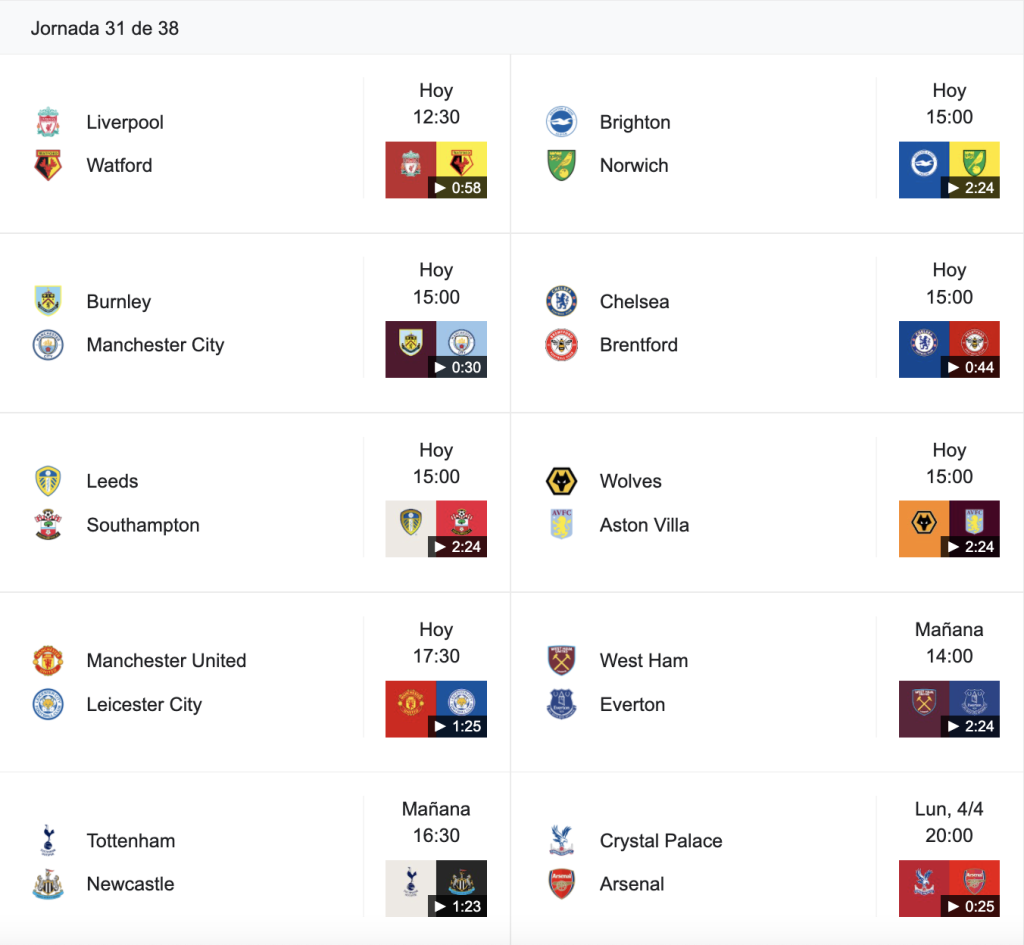This screenshot has height=945, width=1024.
Task: Click the Aston Villa team name
Action: [644, 525]
